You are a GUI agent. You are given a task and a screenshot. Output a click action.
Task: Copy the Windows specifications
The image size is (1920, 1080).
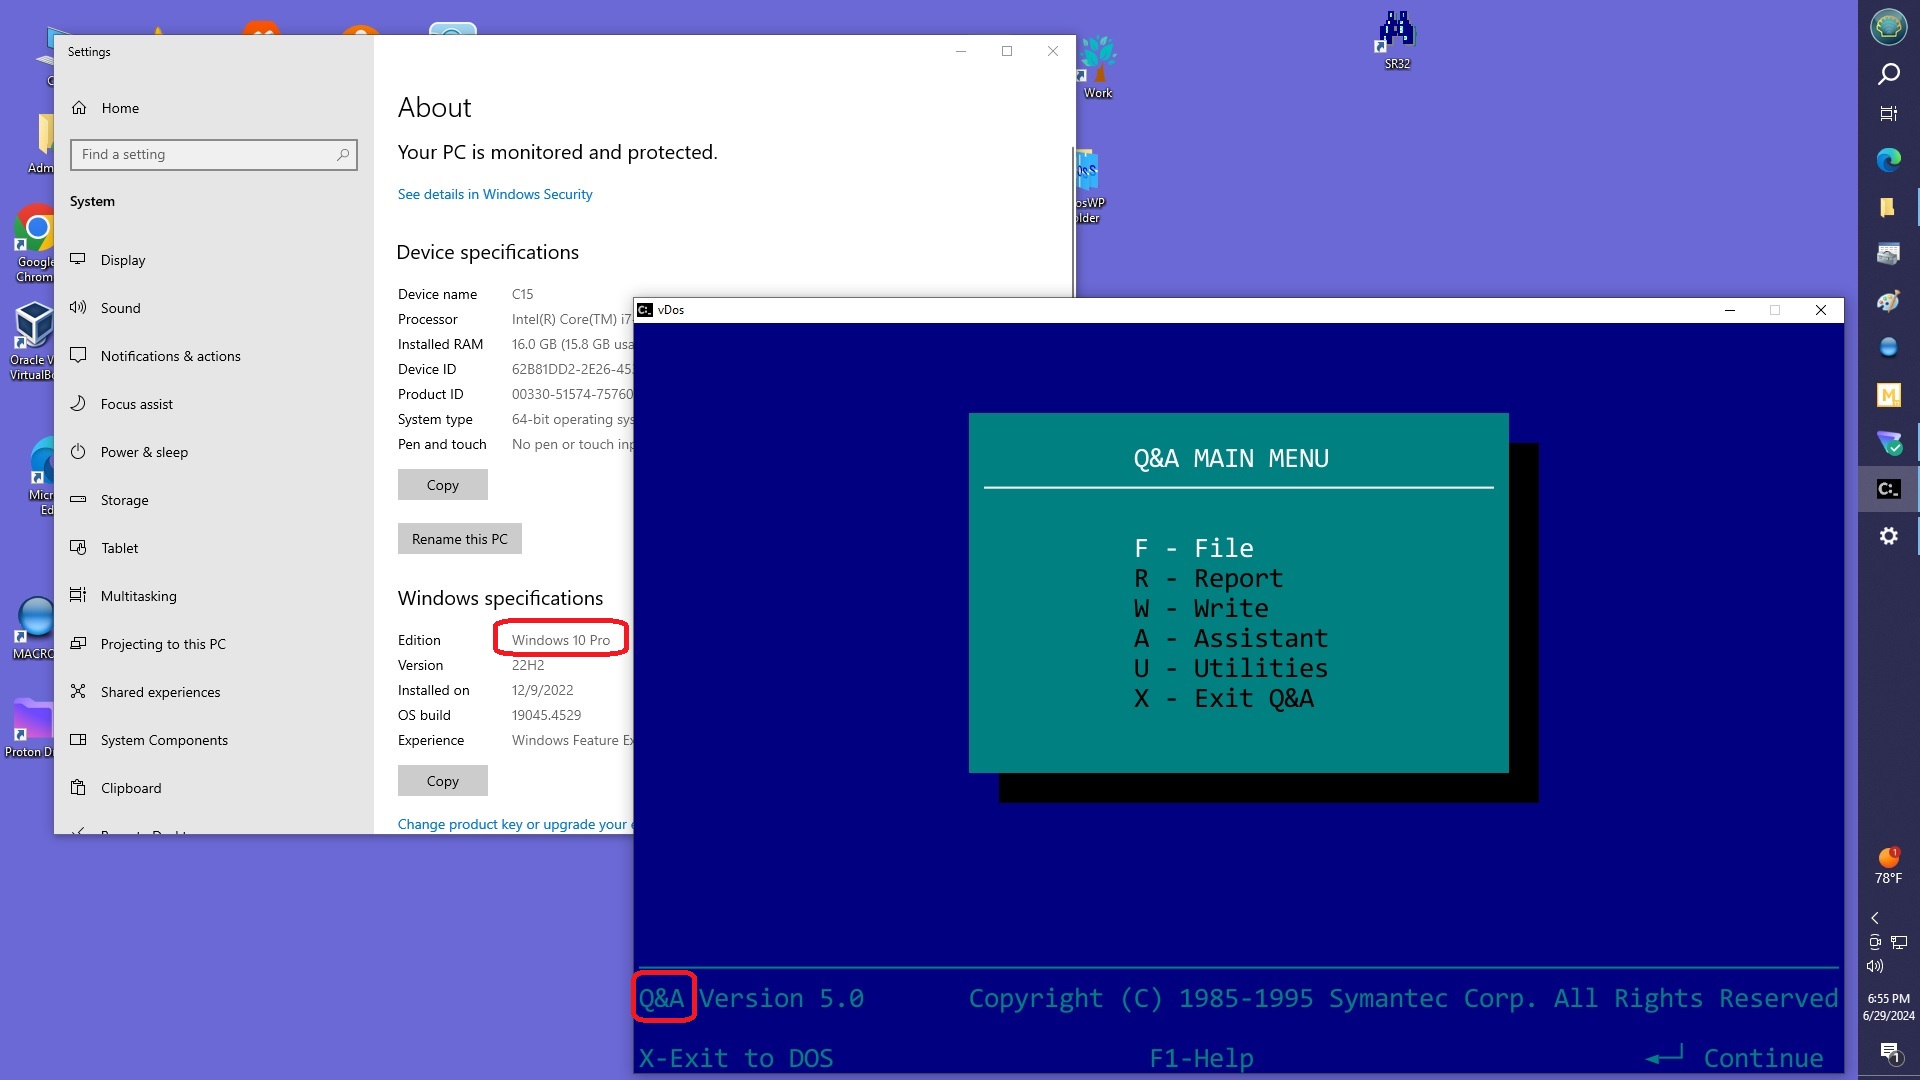point(443,781)
